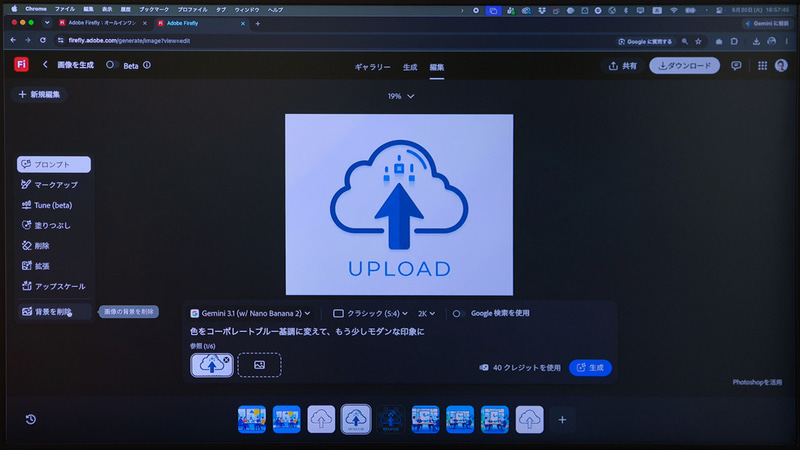Select the プロンプト tool
The height and width of the screenshot is (450, 800).
[54, 164]
